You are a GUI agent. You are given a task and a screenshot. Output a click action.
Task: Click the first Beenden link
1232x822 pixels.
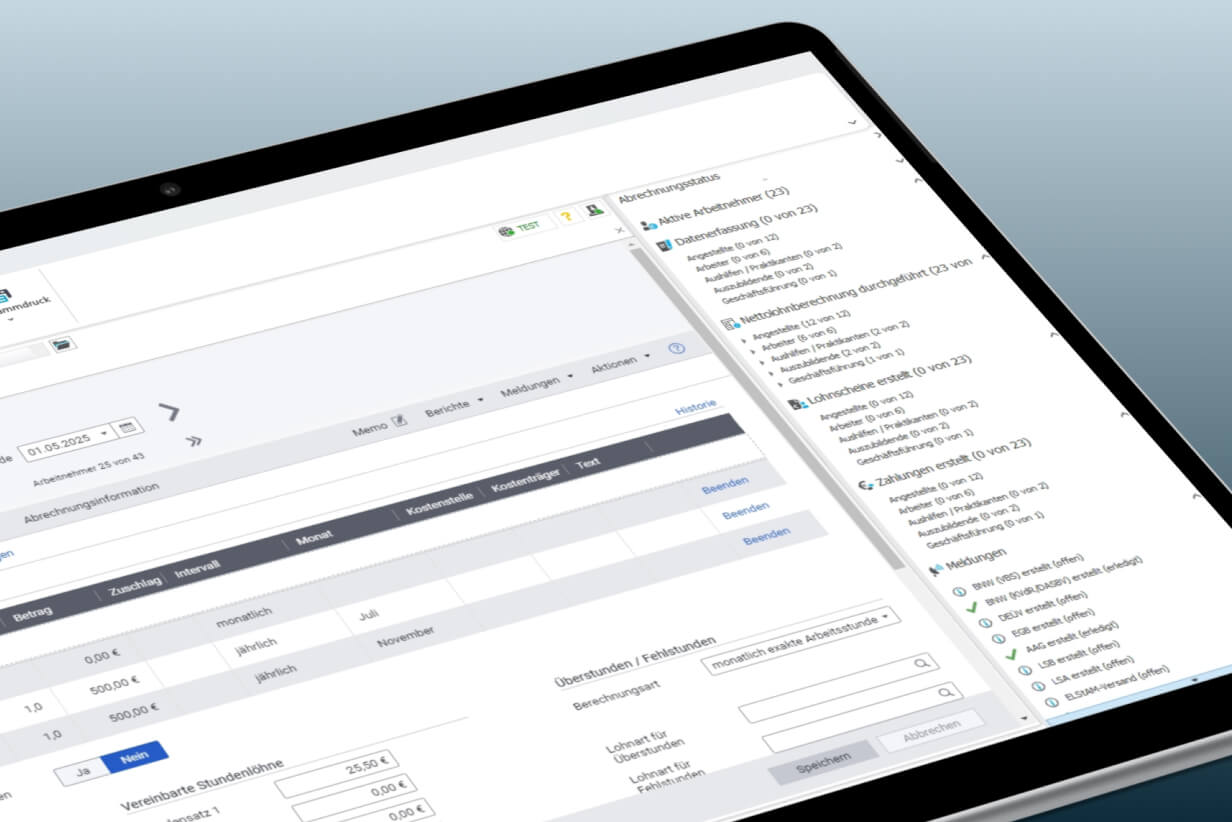(x=724, y=487)
